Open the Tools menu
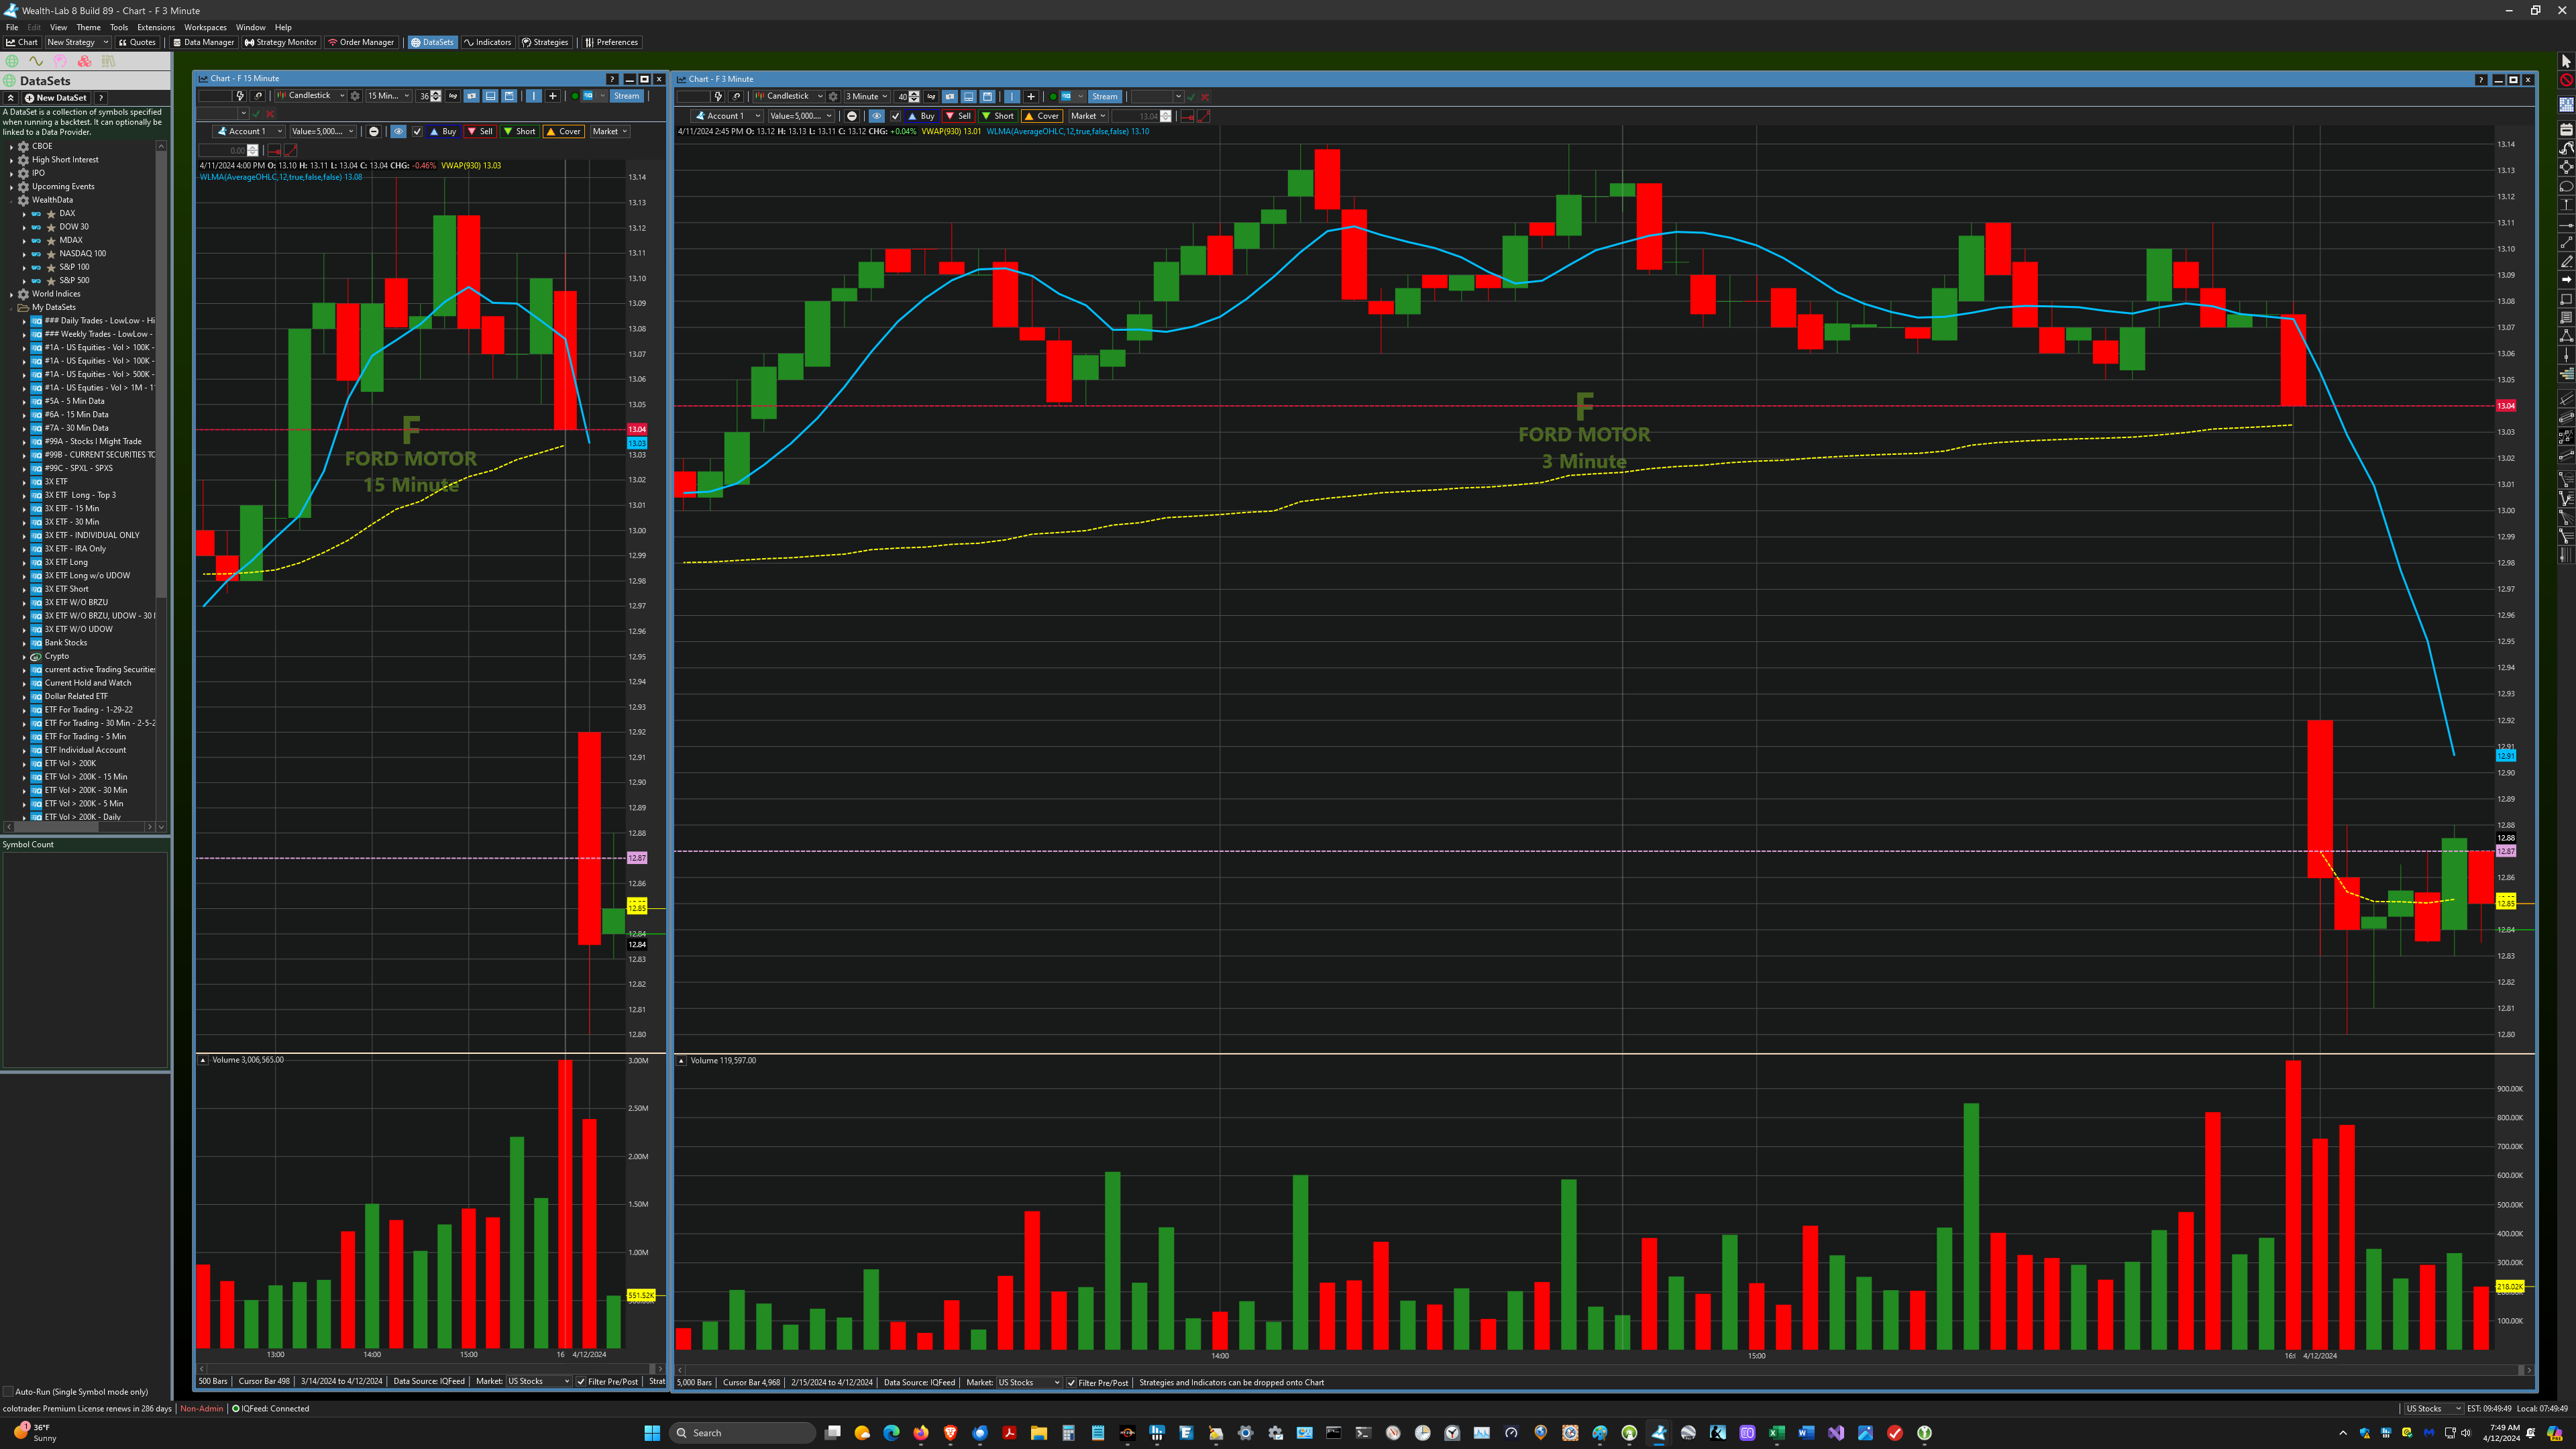 (x=119, y=27)
